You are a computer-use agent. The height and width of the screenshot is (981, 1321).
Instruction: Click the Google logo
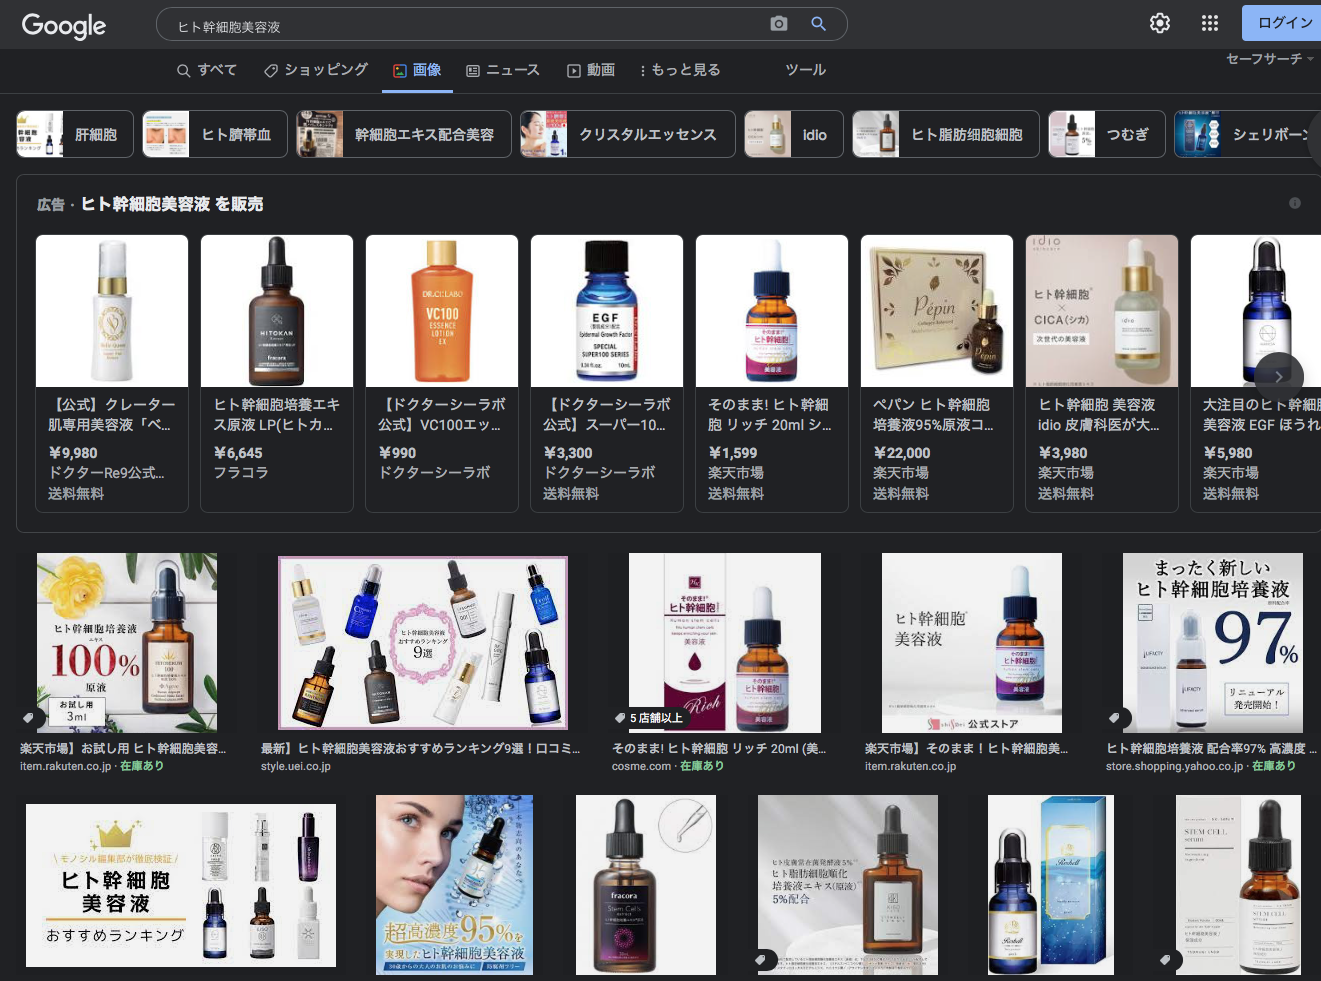tap(63, 26)
